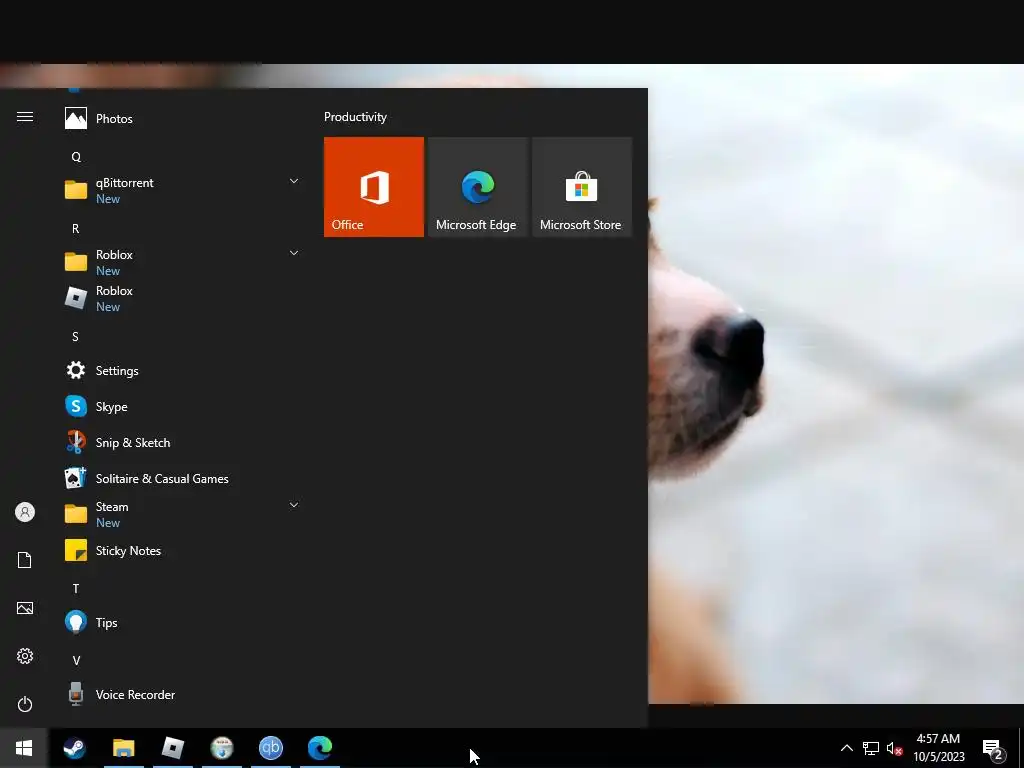Click the Microsoft Store tile
This screenshot has height=768, width=1024.
(582, 187)
